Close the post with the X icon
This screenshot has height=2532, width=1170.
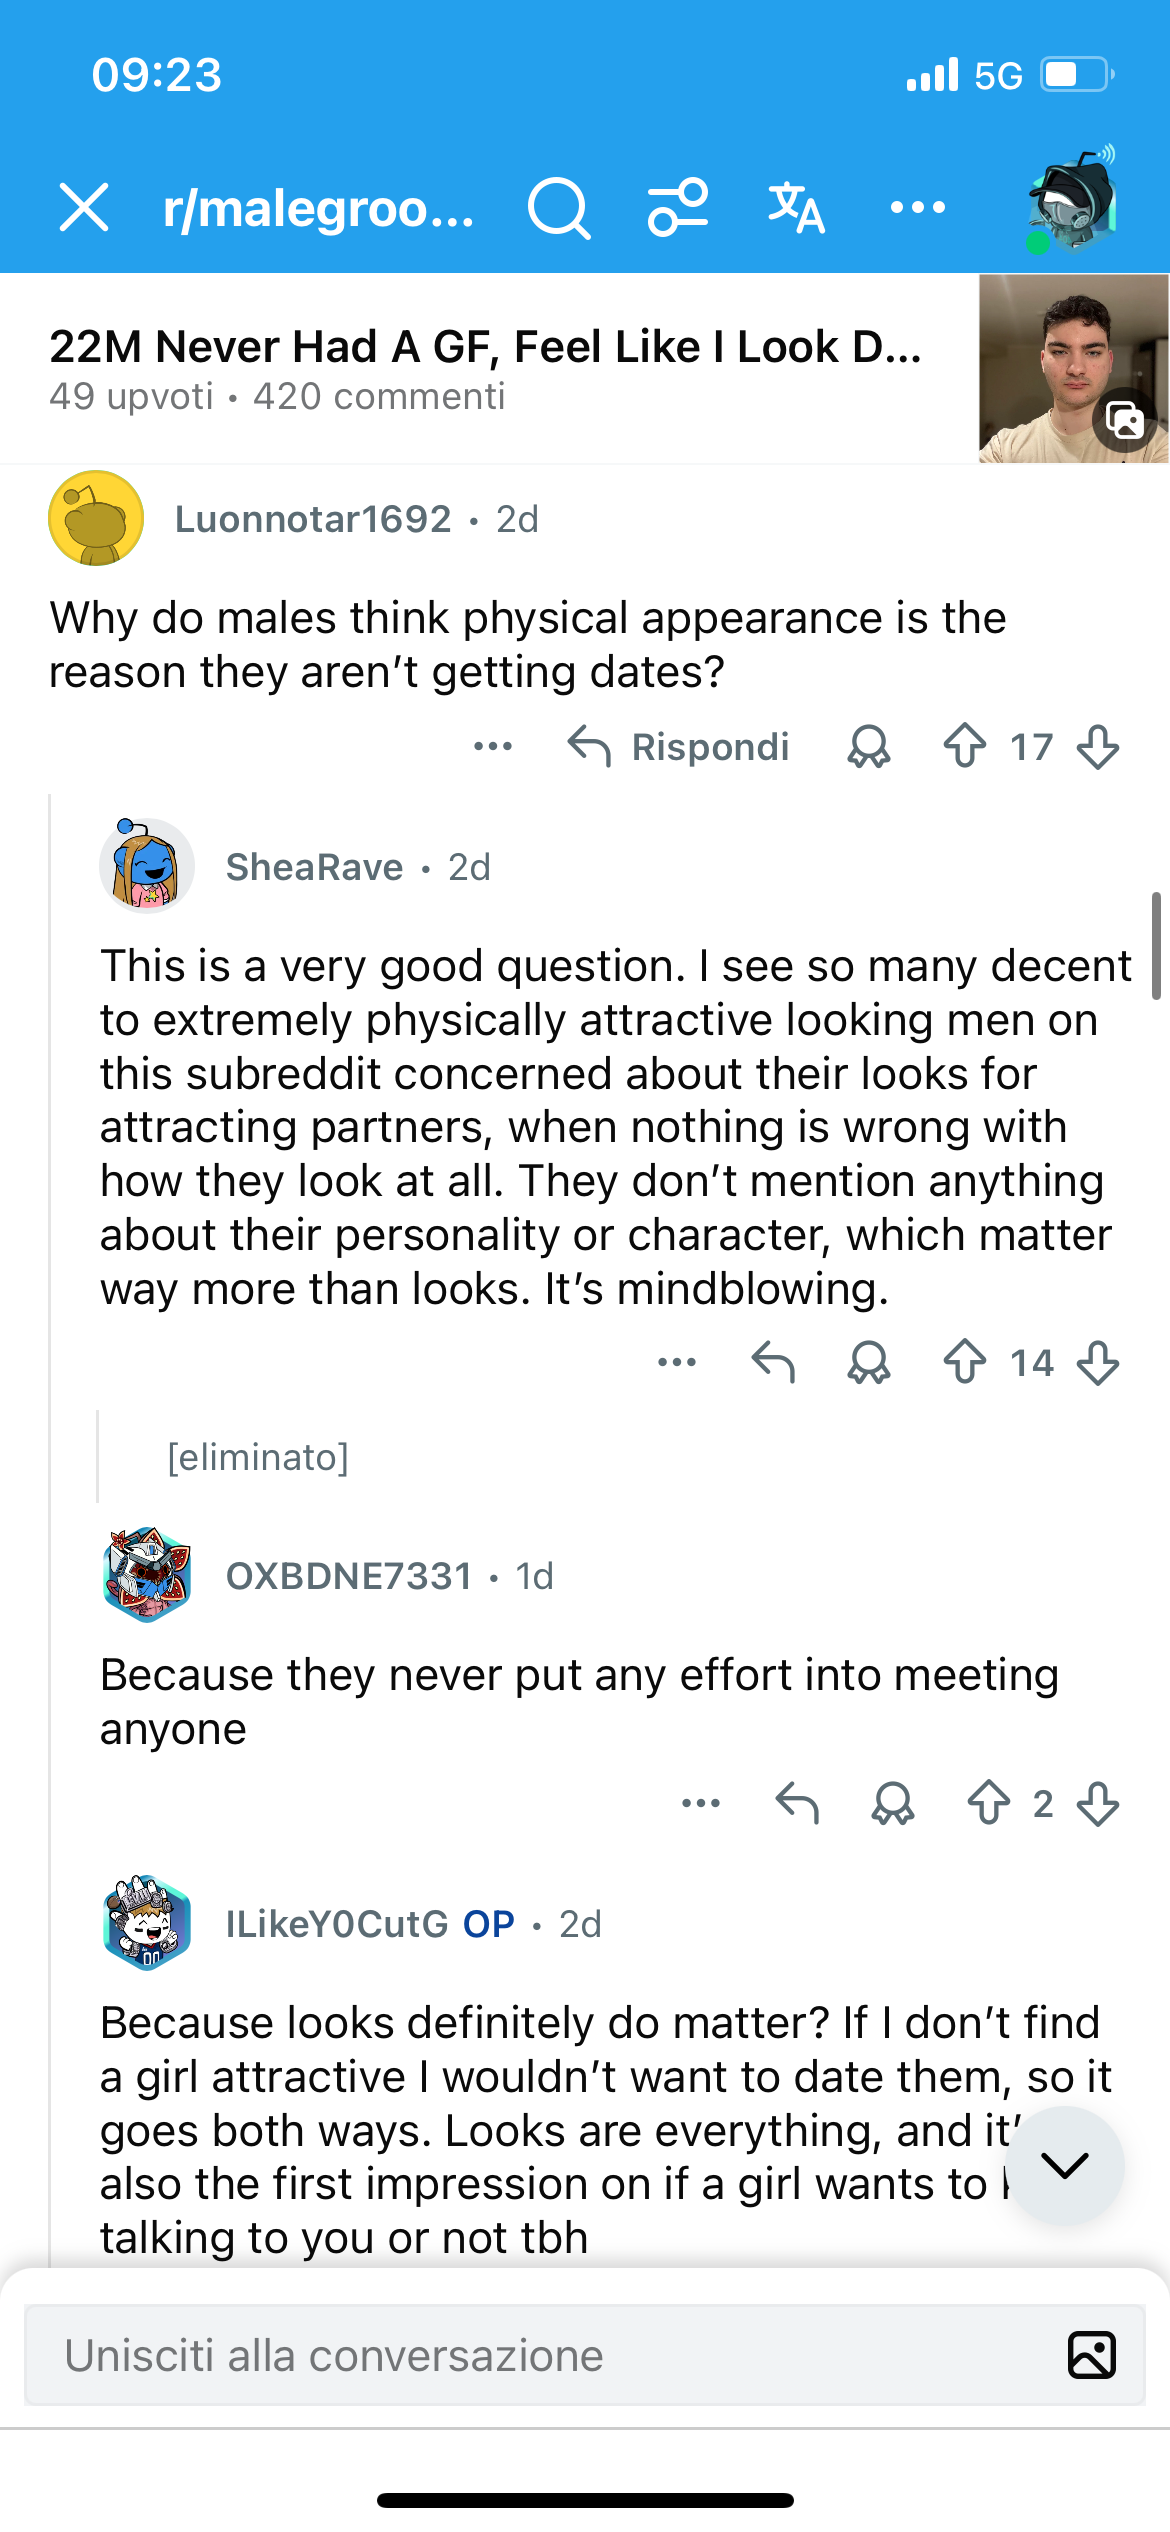pos(84,208)
